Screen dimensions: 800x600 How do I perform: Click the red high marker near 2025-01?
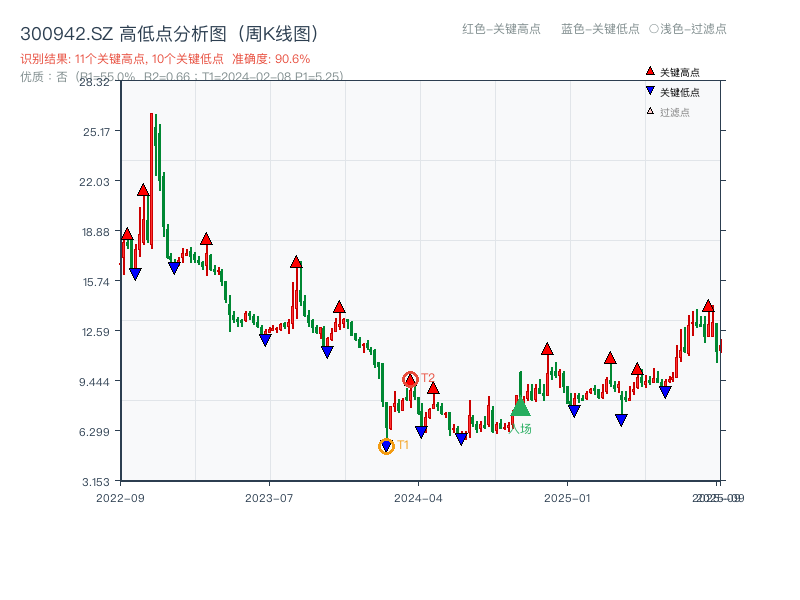(x=546, y=347)
